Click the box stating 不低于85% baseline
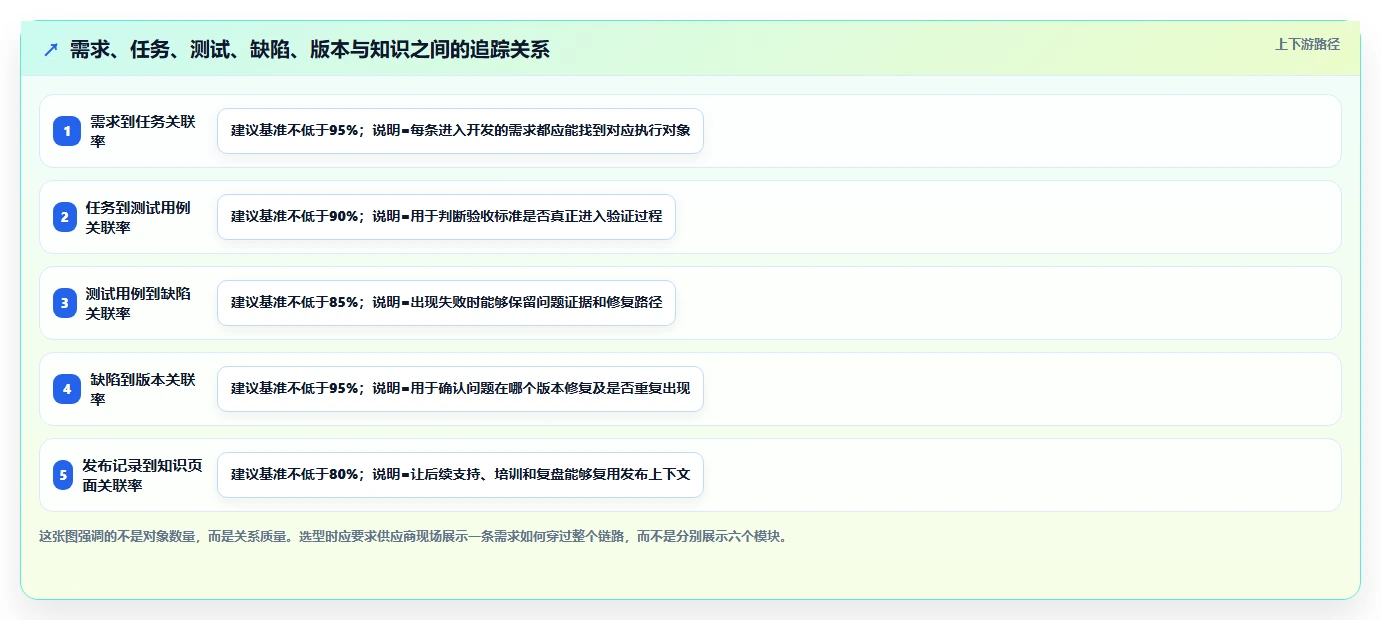This screenshot has height=620, width=1381. (x=446, y=303)
